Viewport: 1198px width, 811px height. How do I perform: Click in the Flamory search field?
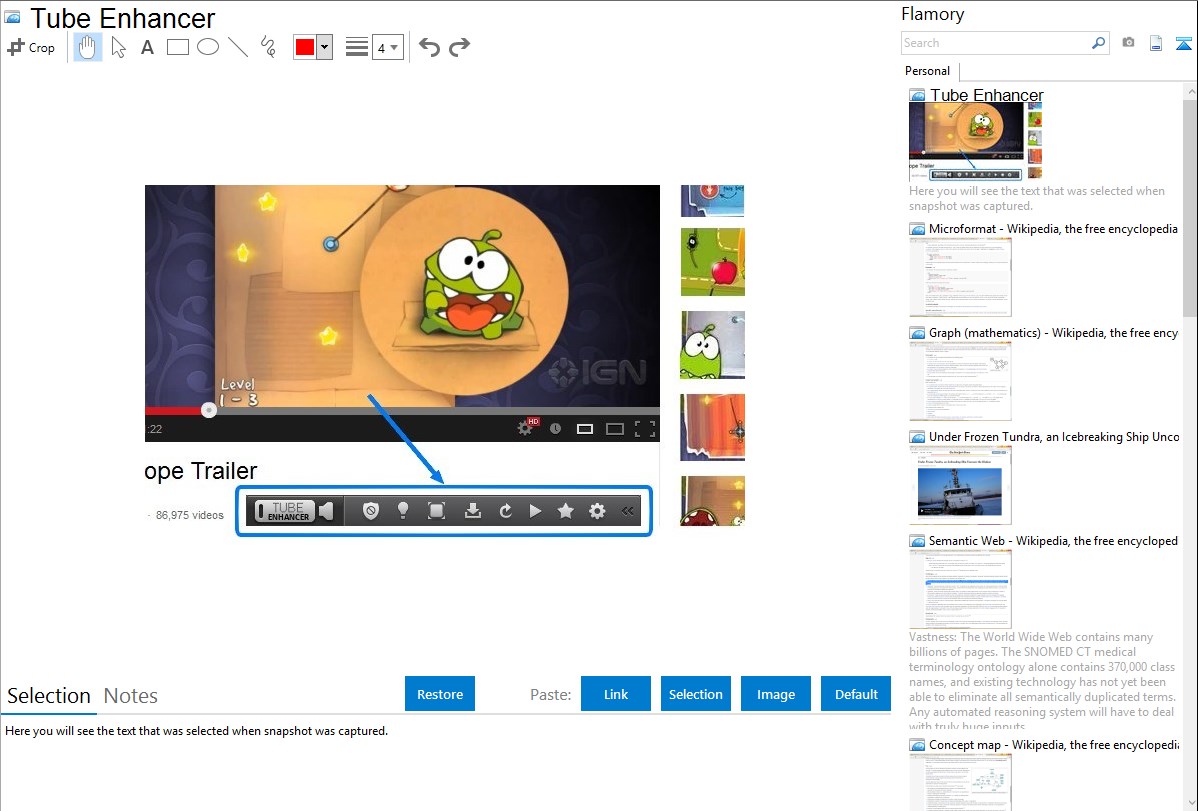click(995, 43)
